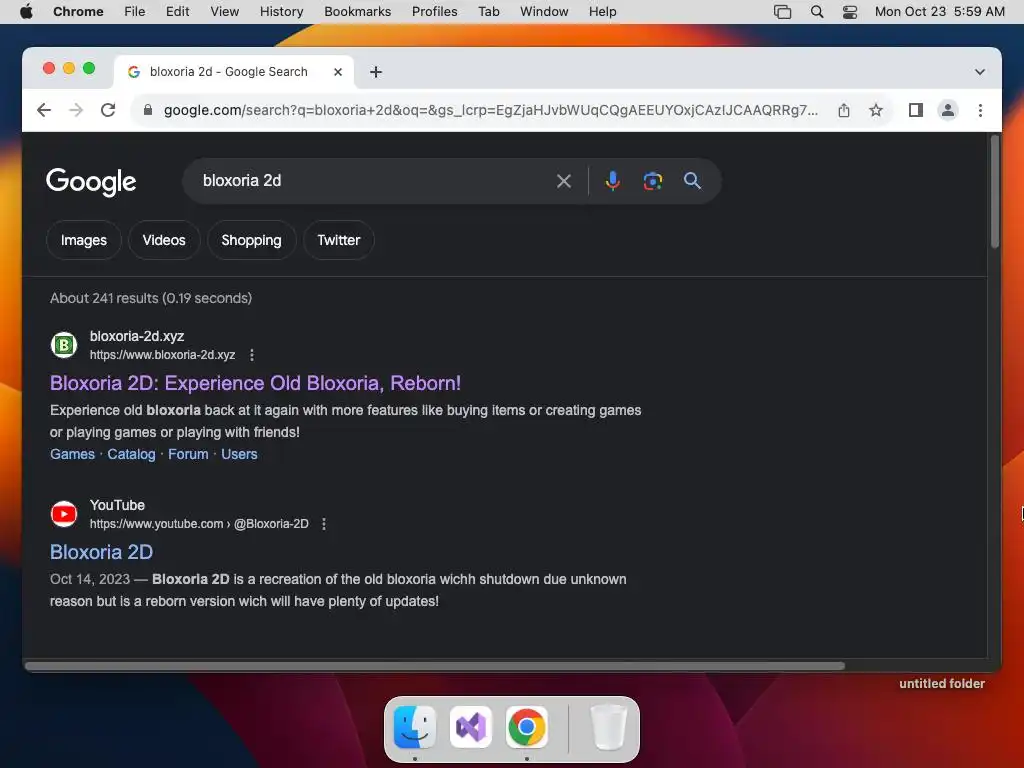This screenshot has height=768, width=1024.
Task: Click the magnifier search button
Action: (x=692, y=181)
